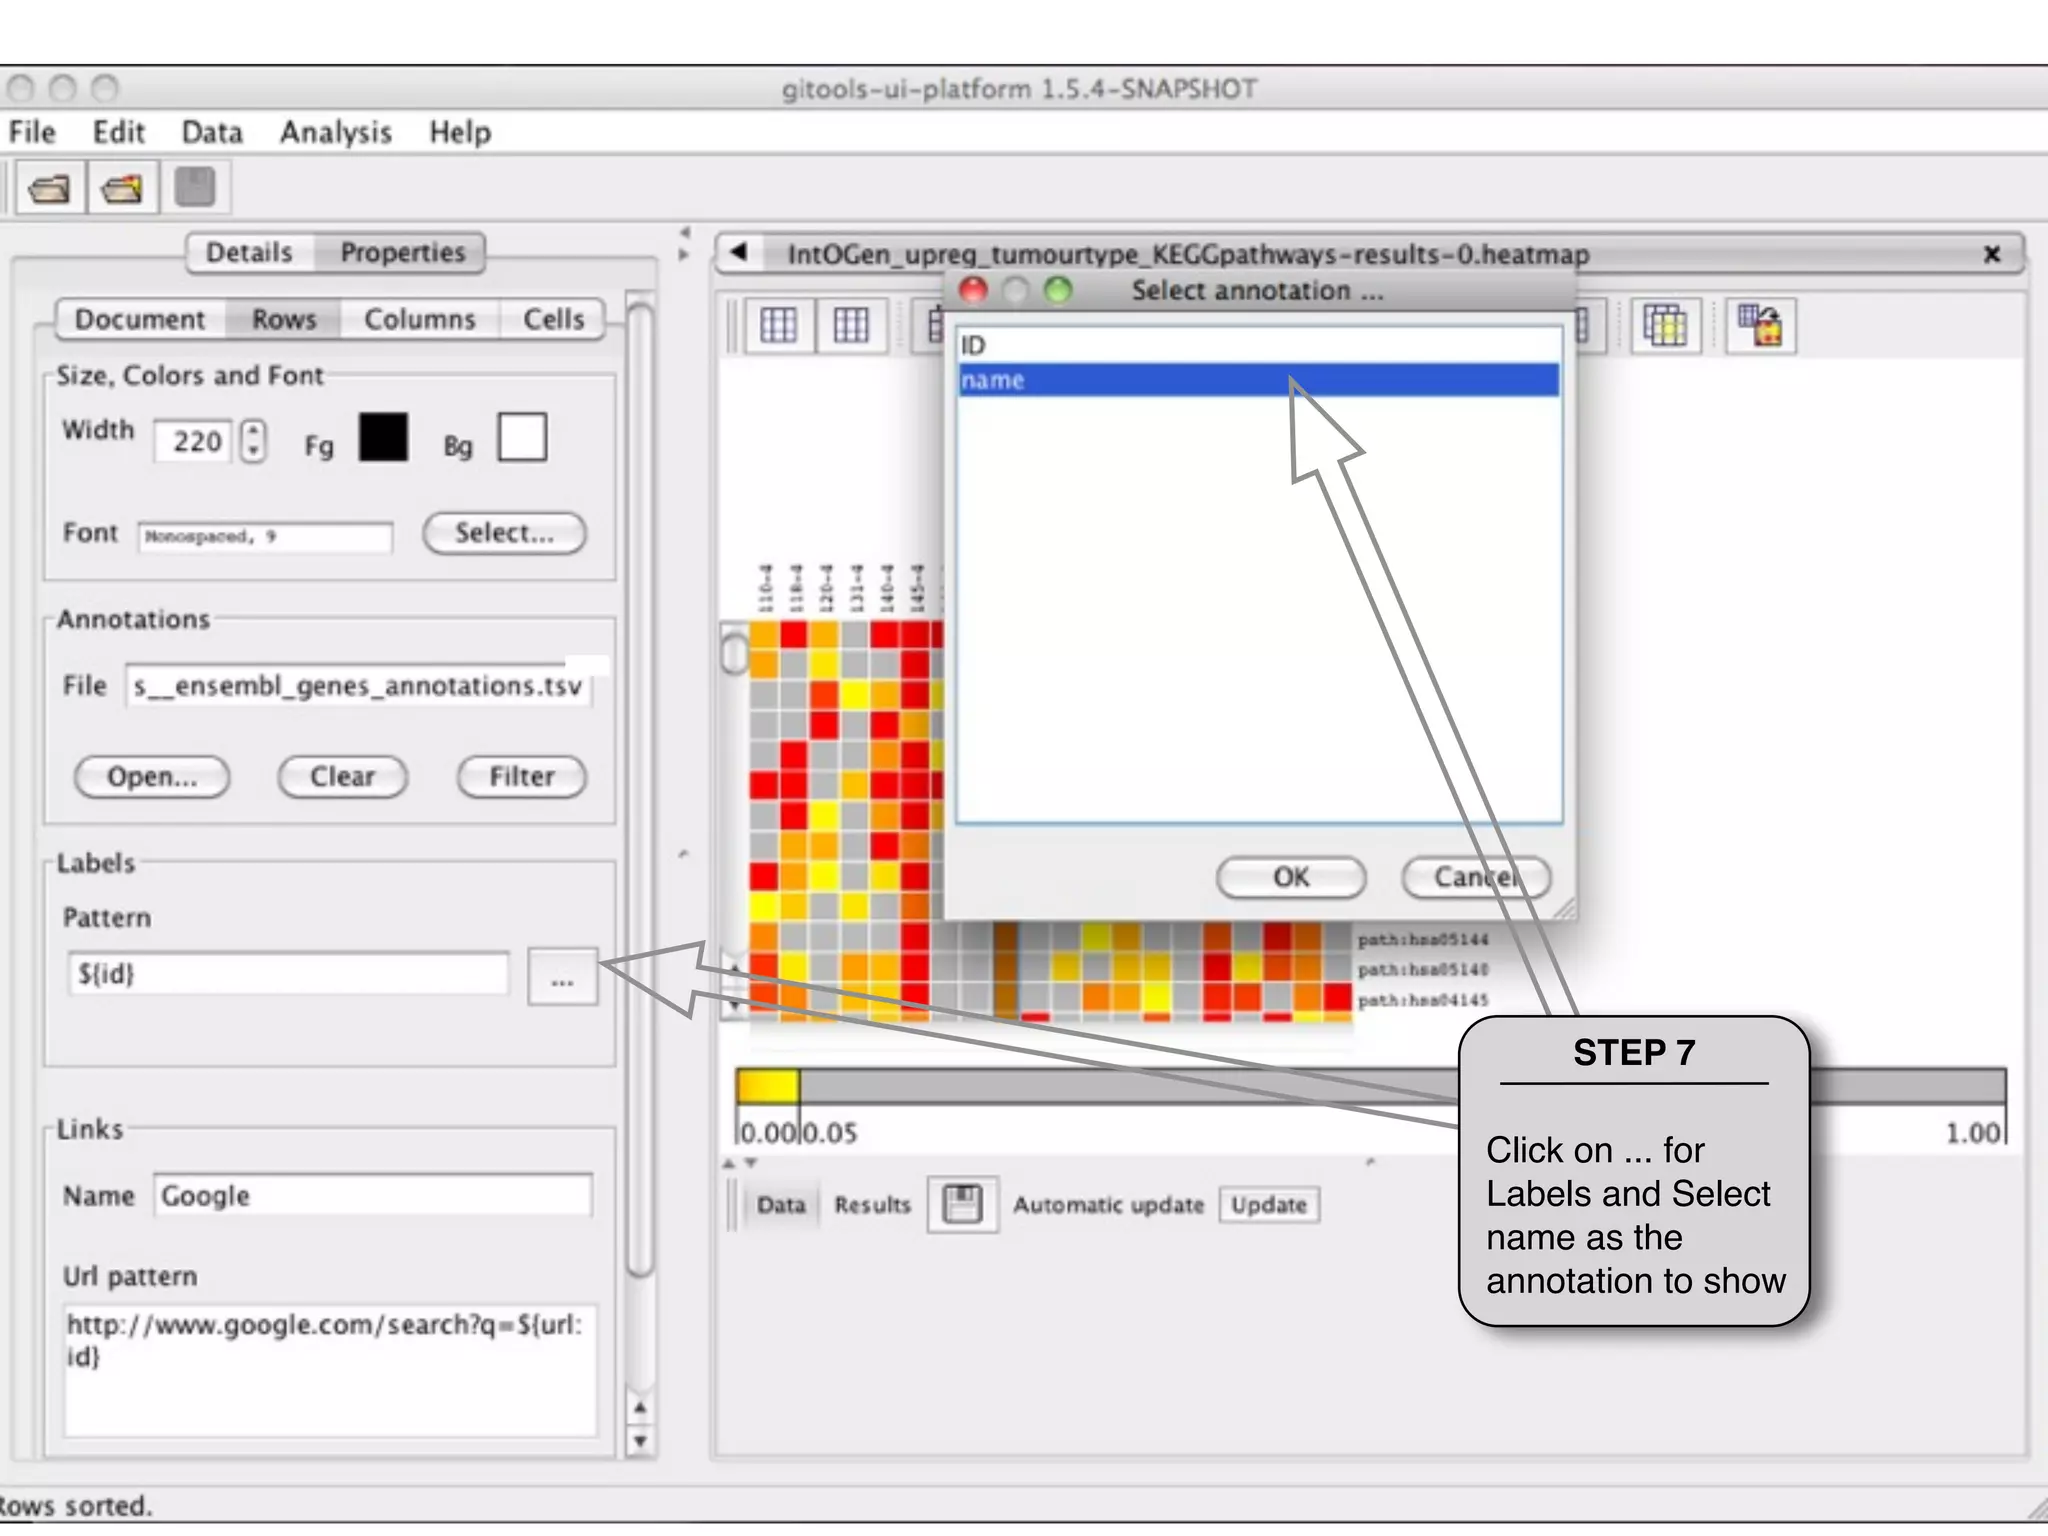The width and height of the screenshot is (2048, 1536).
Task: Switch to the Columns tab
Action: point(419,319)
